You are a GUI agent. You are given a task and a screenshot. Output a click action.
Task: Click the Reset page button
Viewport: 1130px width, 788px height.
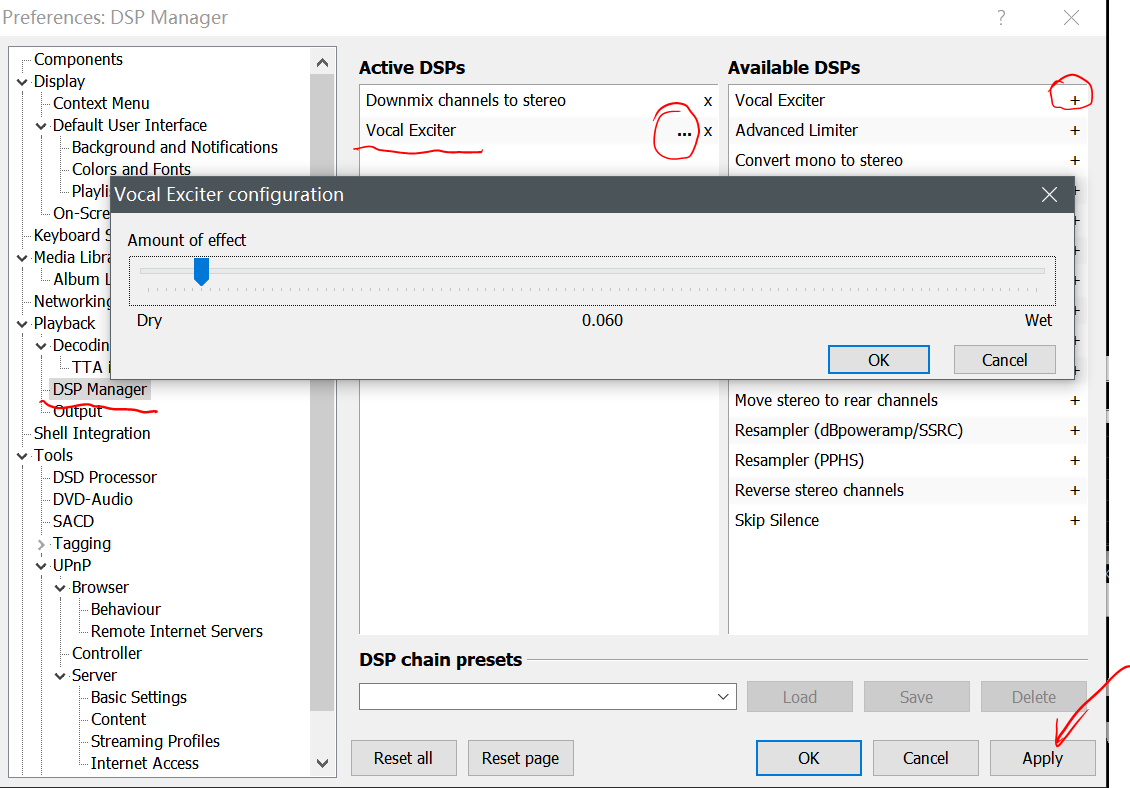(520, 758)
